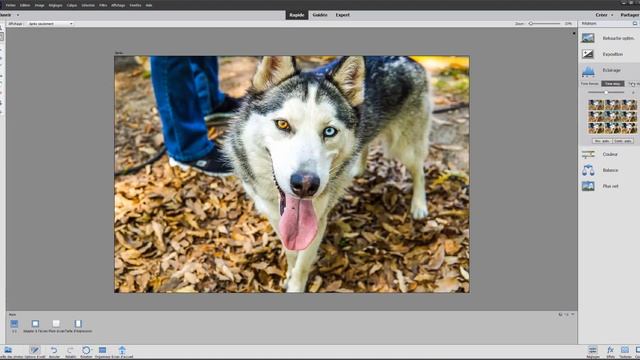This screenshot has width=640, height=360.
Task: Open the Textures panel
Action: [625, 352]
